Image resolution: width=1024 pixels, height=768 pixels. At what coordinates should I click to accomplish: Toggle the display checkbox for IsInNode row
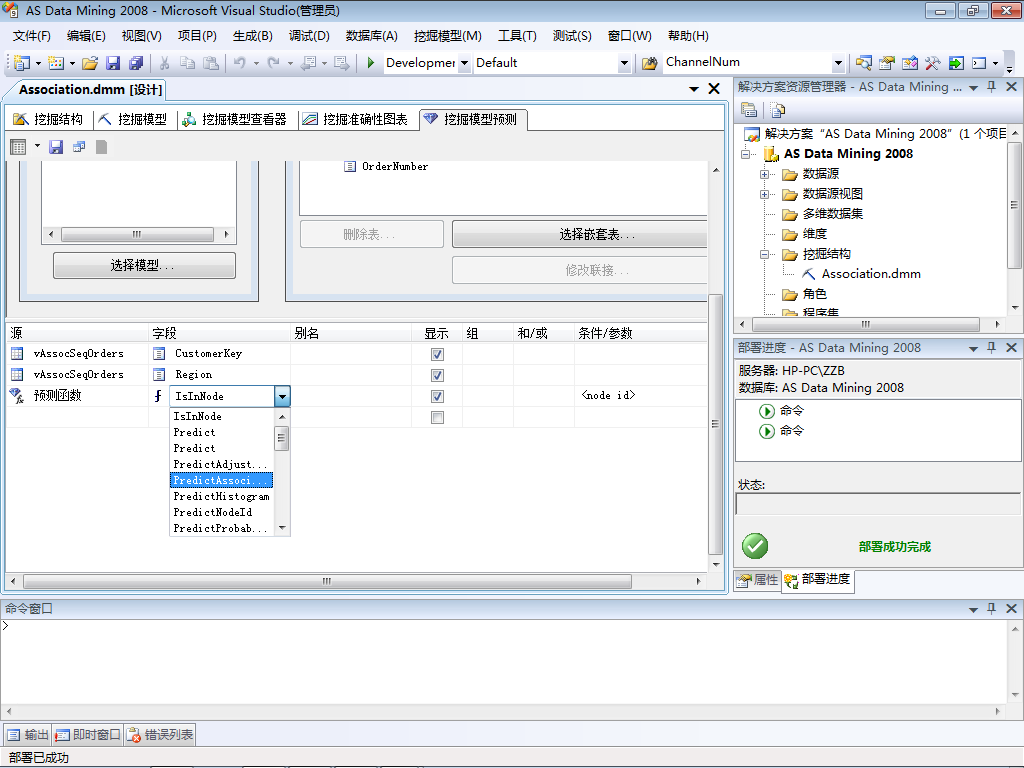438,396
